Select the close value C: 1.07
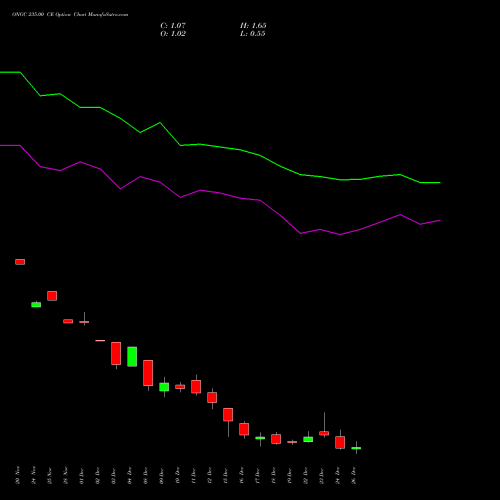Screen dimensions: 500x500 [173, 26]
